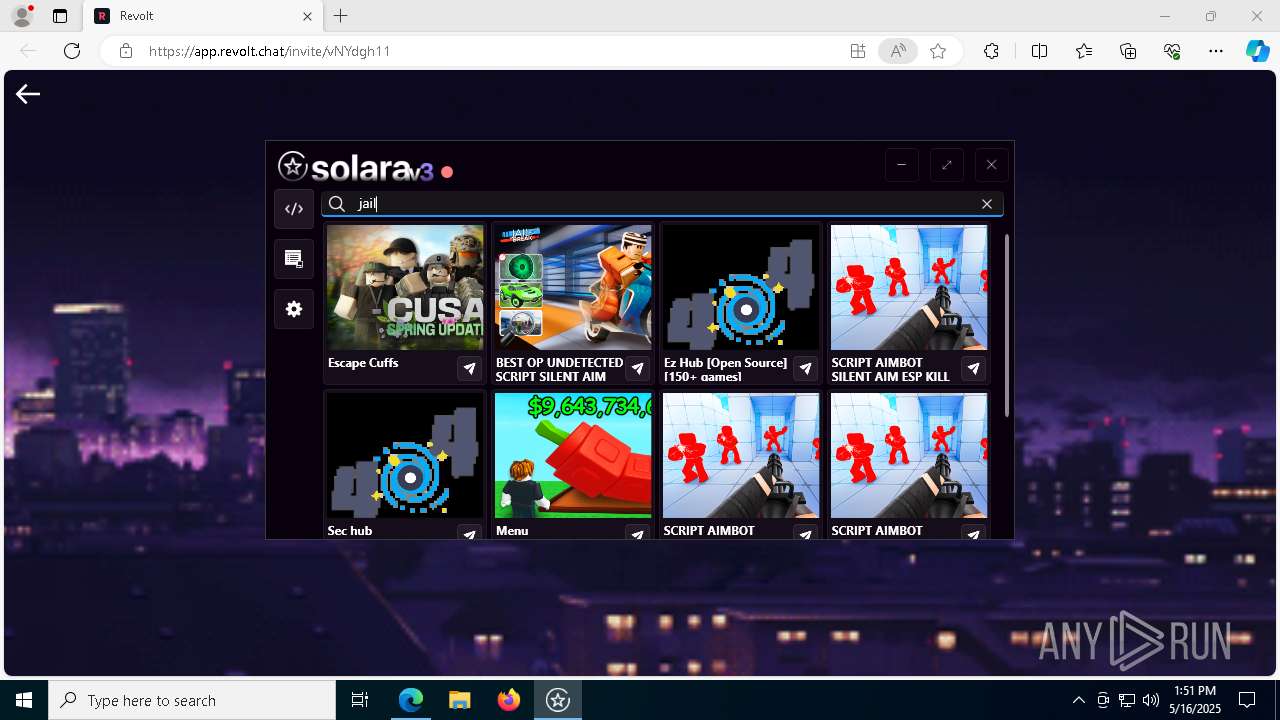Screen dimensions: 1280x720
Task: Open File Explorer from the taskbar
Action: point(459,700)
